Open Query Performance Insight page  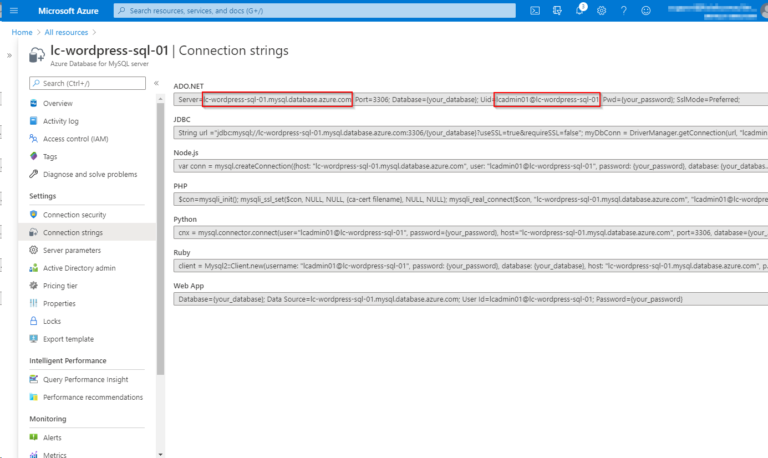pos(87,379)
